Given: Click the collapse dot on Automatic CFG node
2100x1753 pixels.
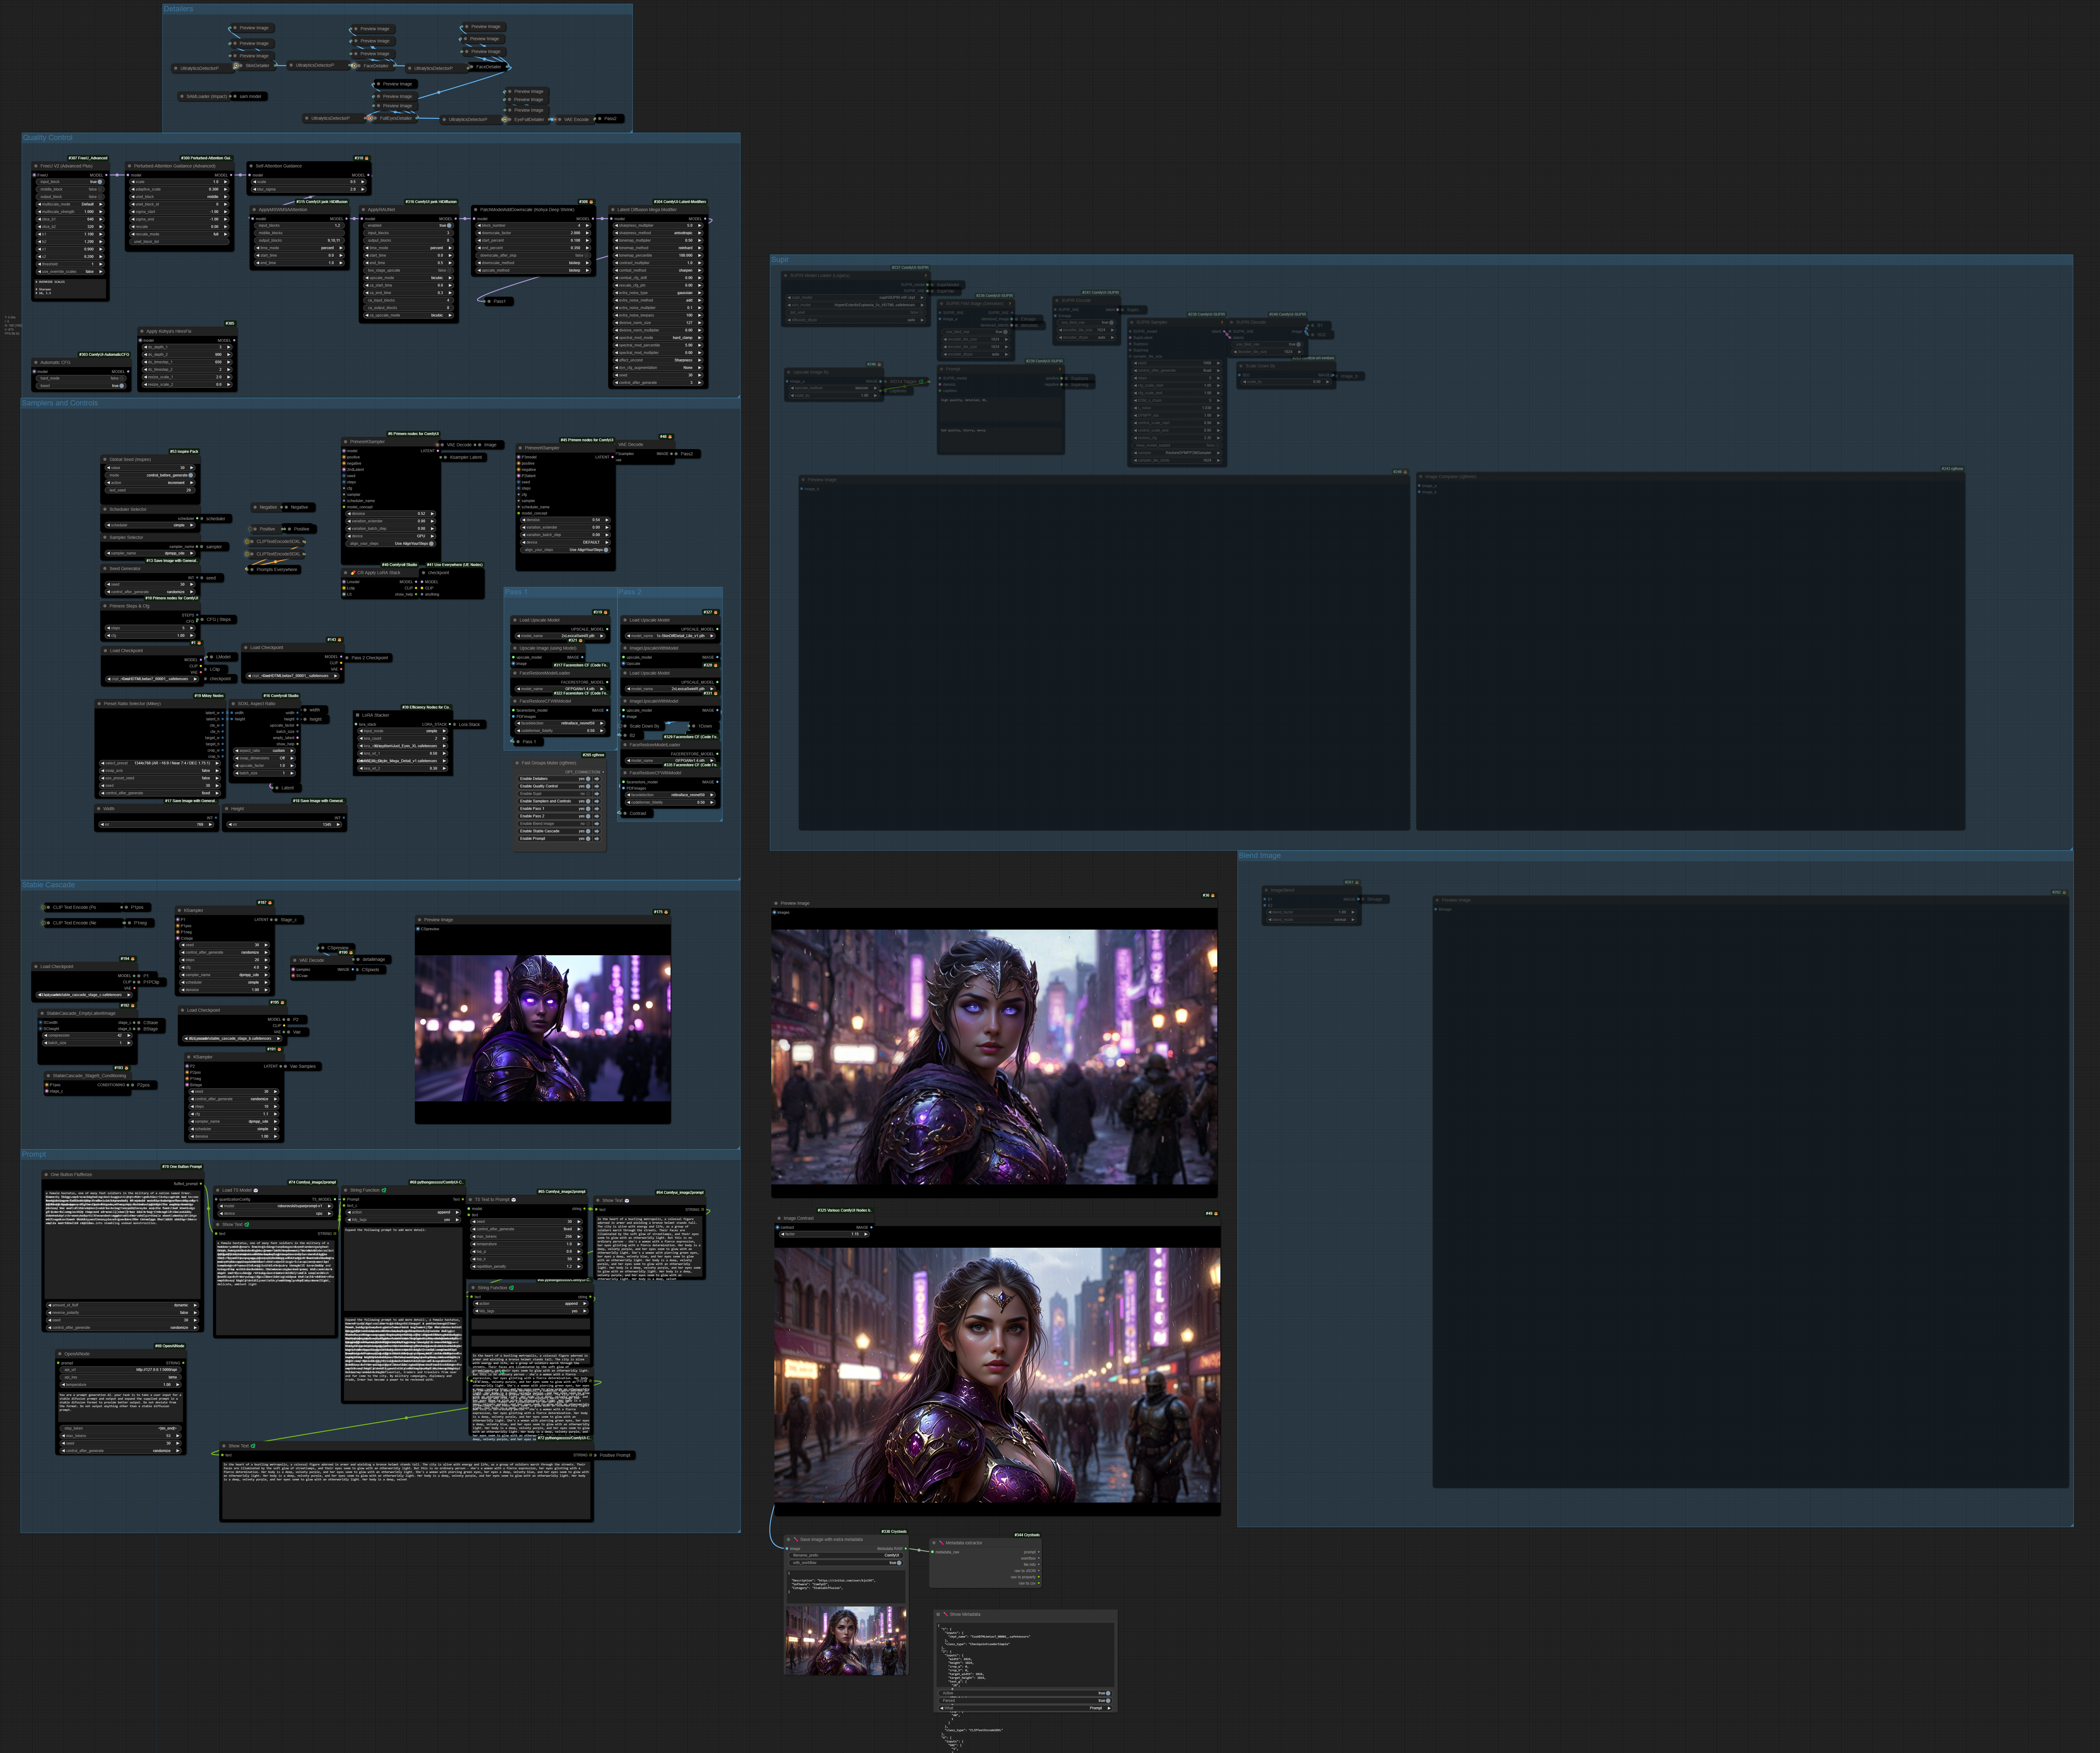Looking at the screenshot, I should point(36,363).
